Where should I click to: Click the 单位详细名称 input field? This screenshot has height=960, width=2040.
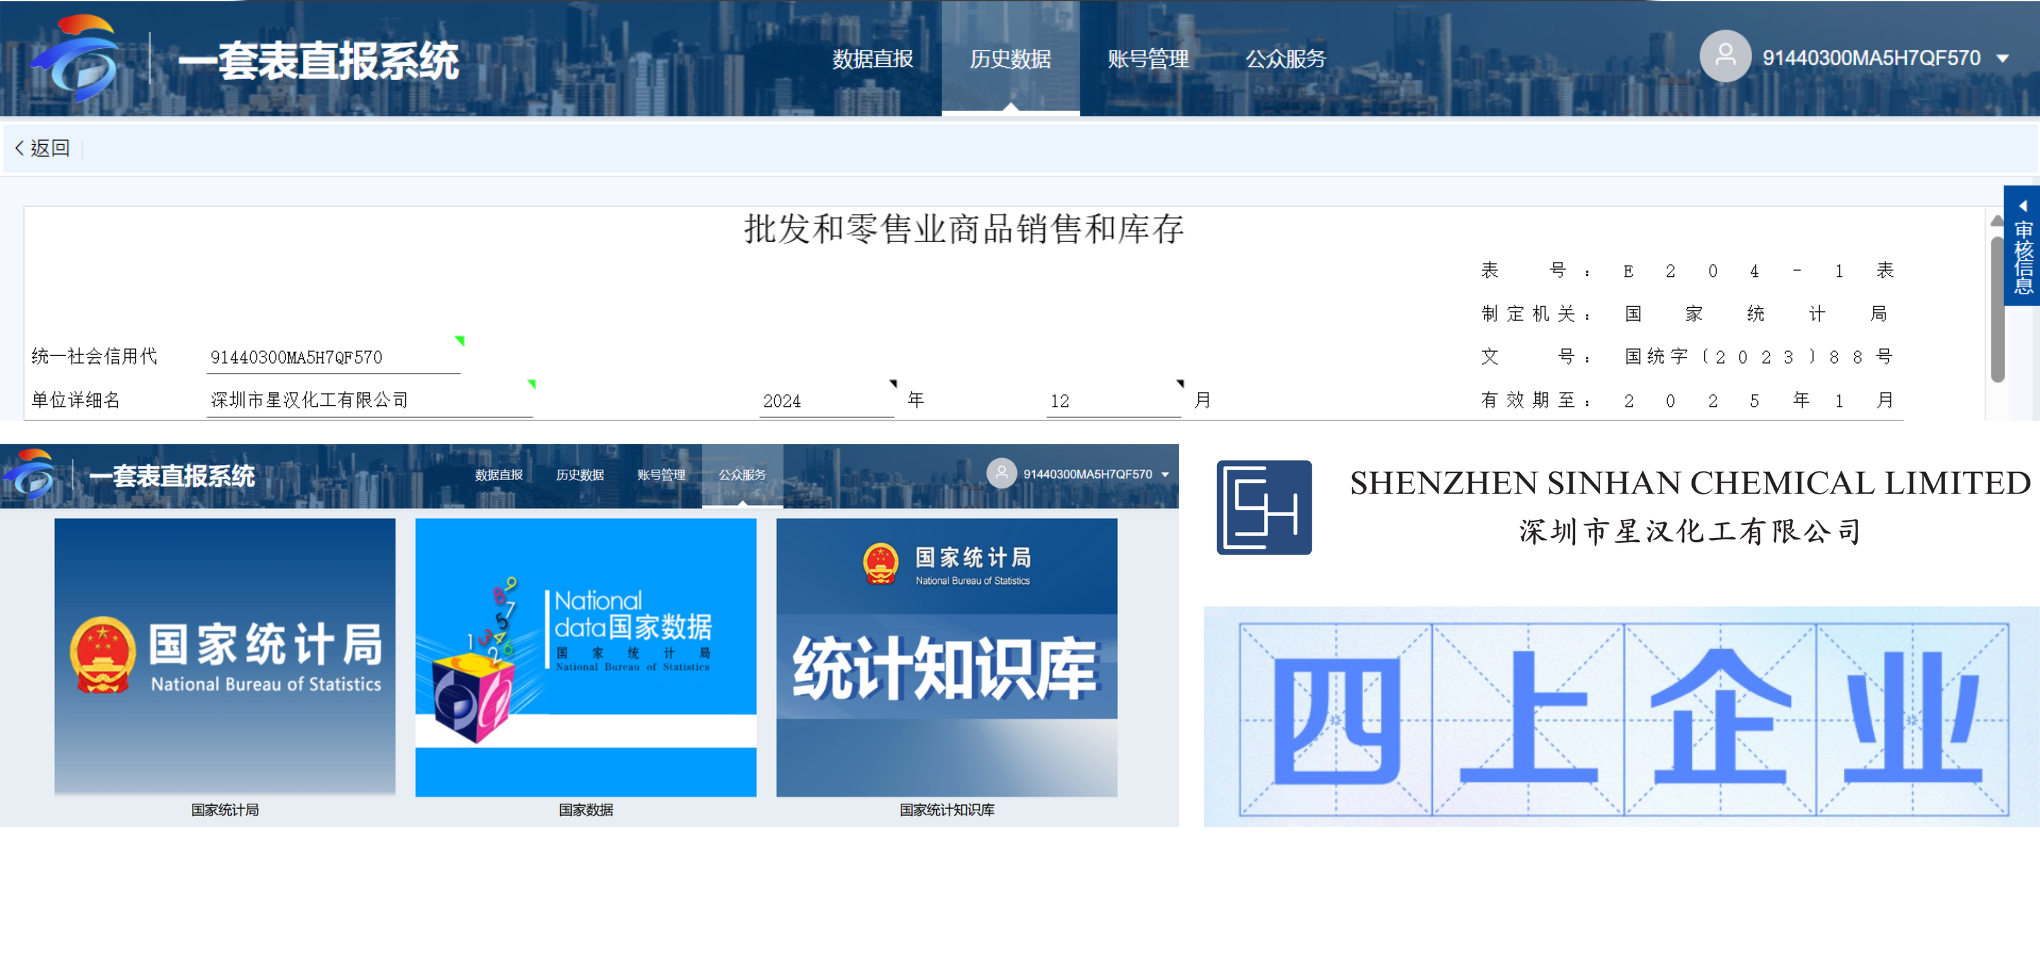coord(369,400)
